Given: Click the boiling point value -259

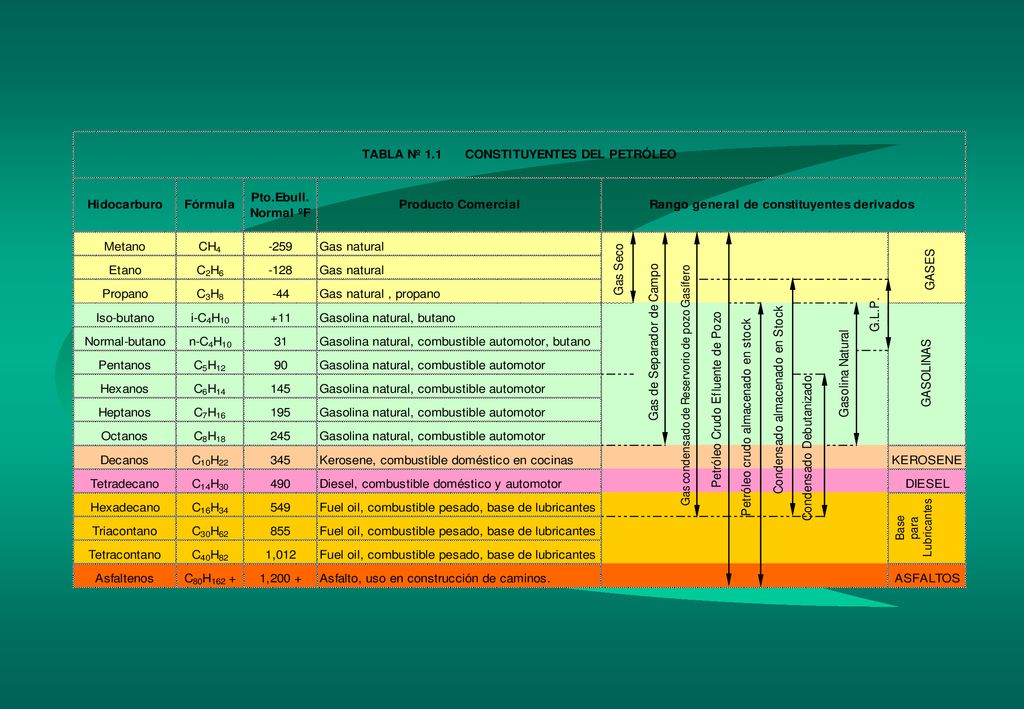Looking at the screenshot, I should pyautogui.click(x=280, y=246).
